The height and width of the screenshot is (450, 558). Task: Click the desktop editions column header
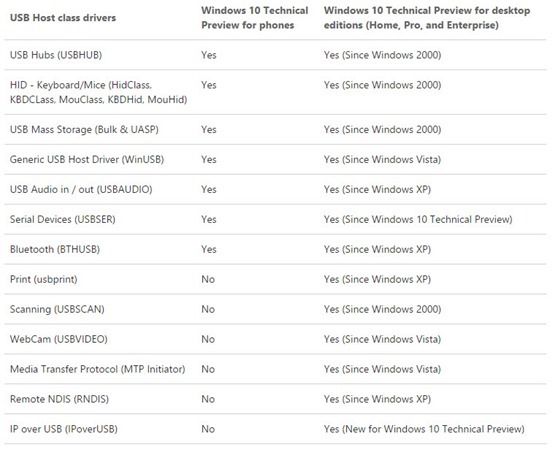pyautogui.click(x=427, y=18)
